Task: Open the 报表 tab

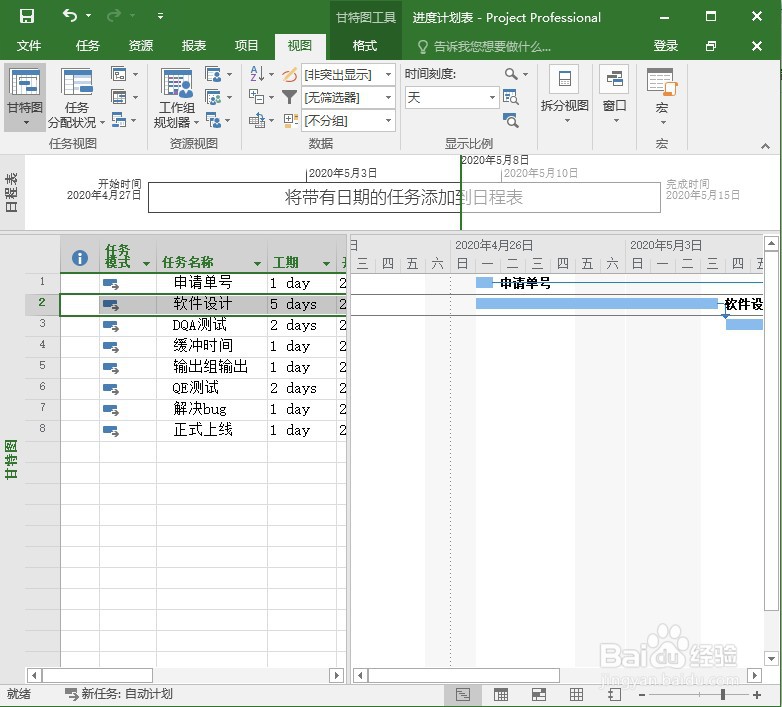Action: coord(194,46)
